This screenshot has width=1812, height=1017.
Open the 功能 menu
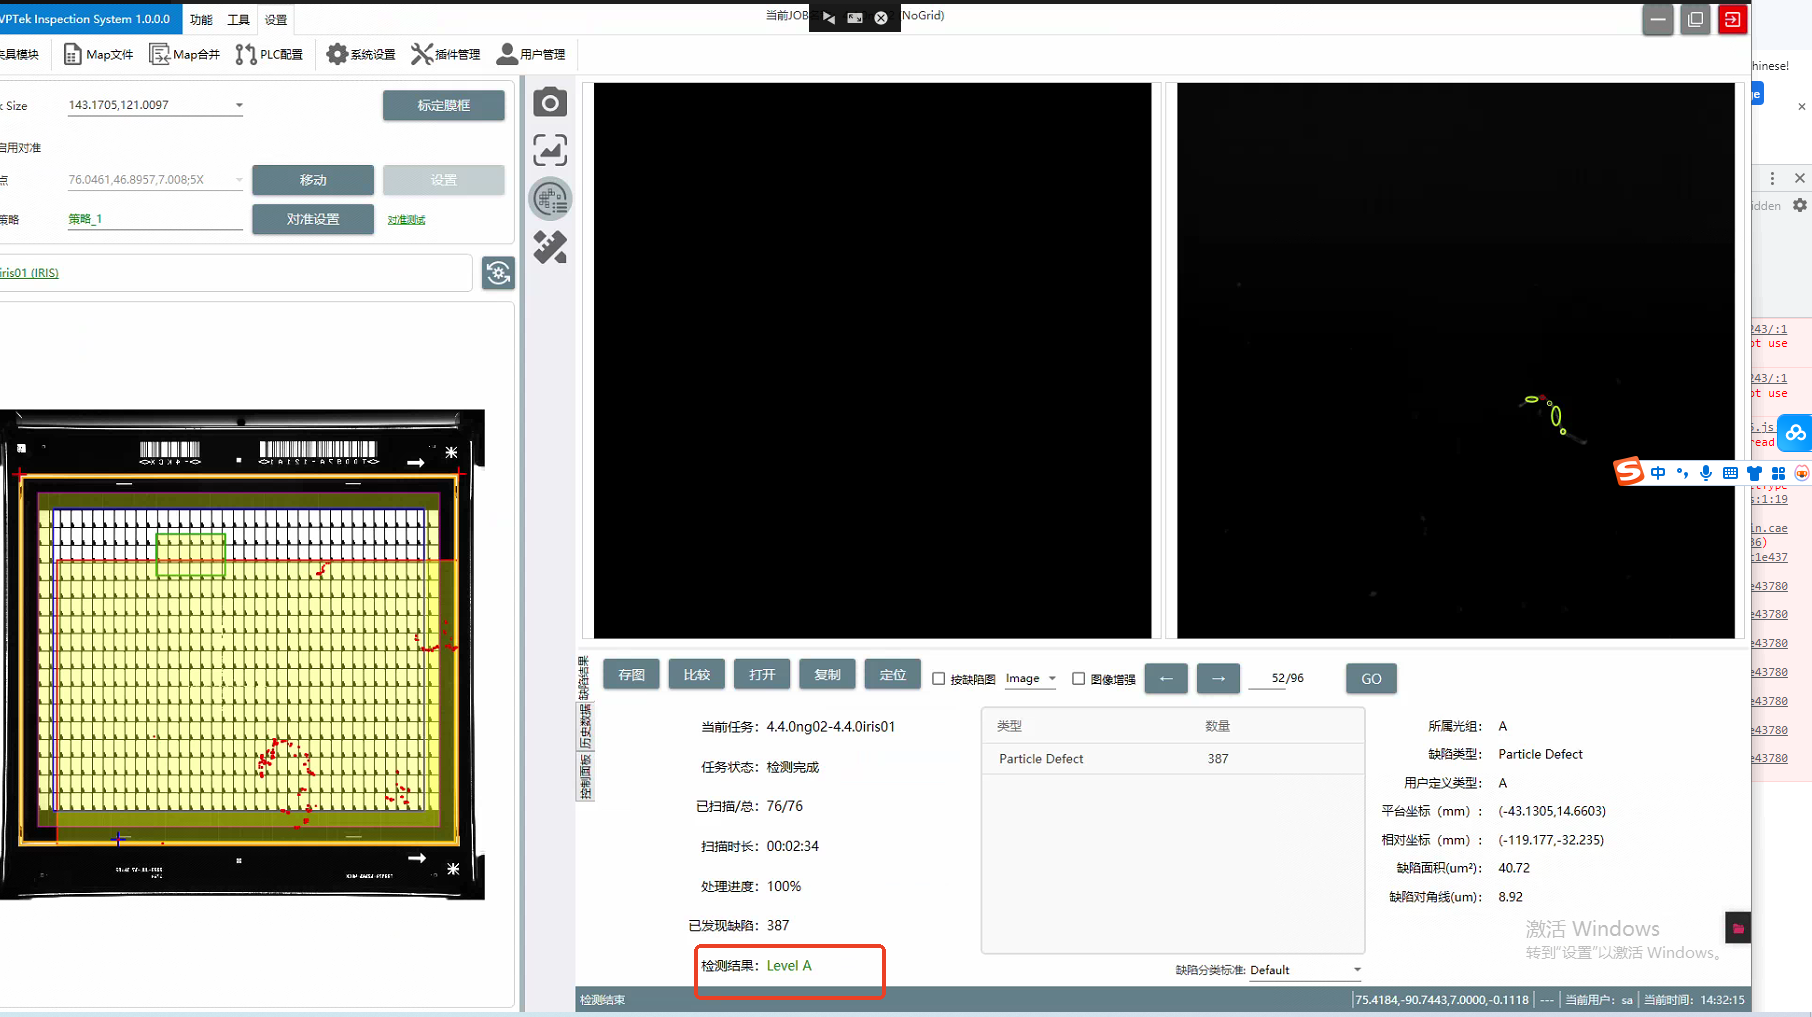click(x=201, y=19)
